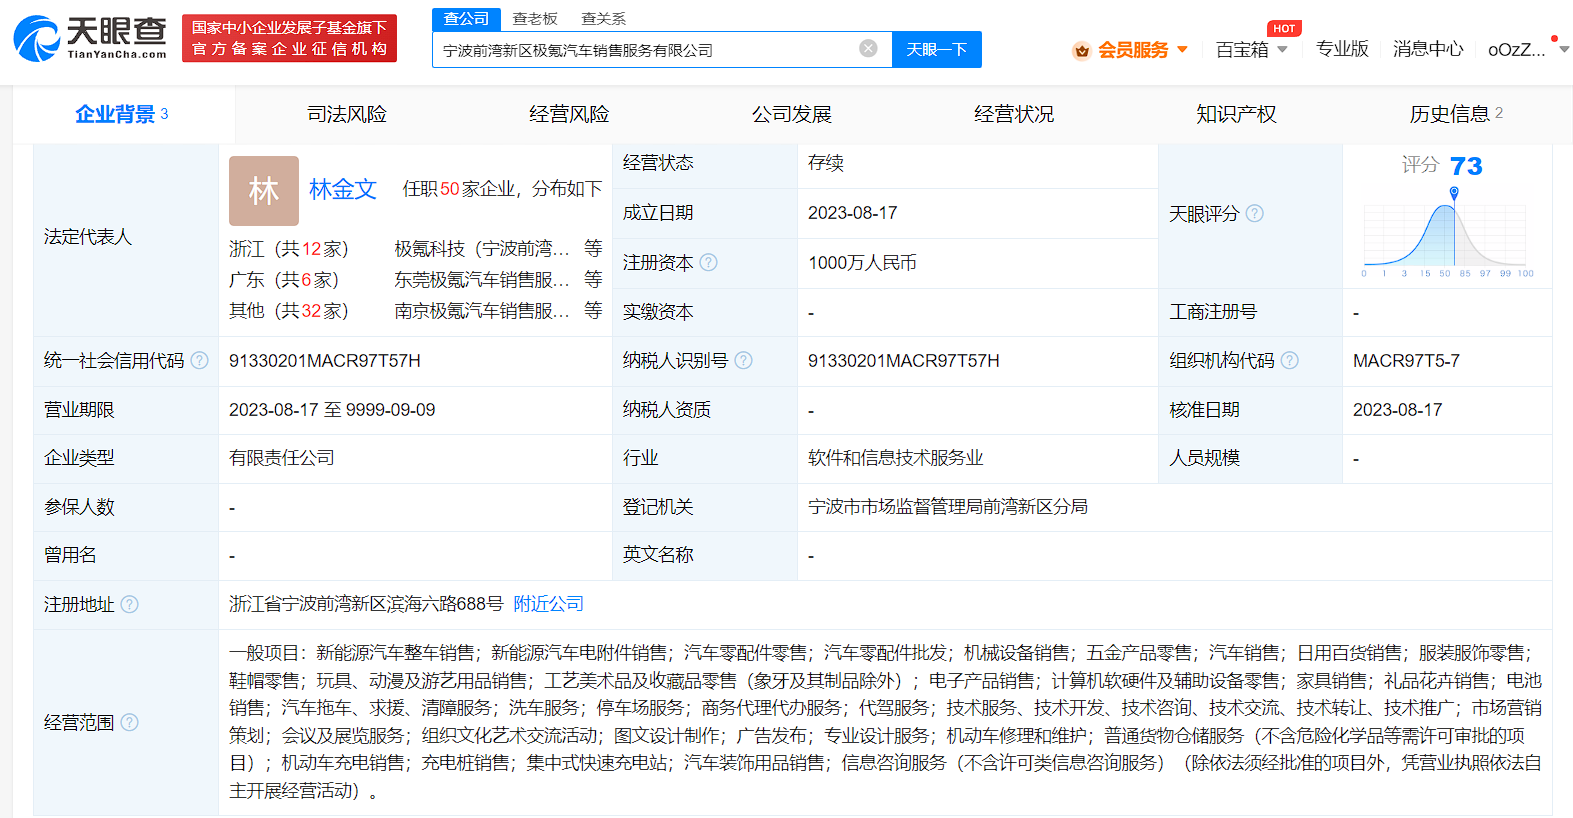Clear the search box text
This screenshot has height=818, width=1573.
point(868,48)
